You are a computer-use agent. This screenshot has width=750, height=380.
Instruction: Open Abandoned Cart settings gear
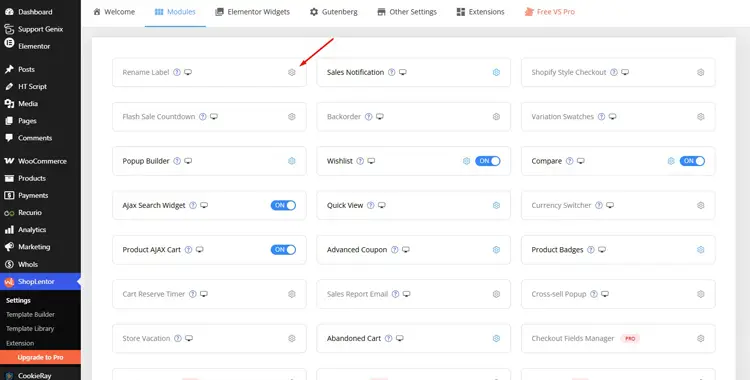[496, 338]
